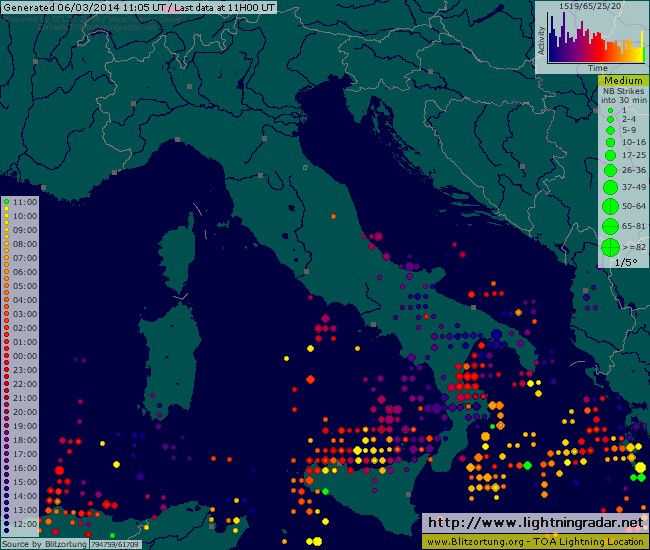Image resolution: width=650 pixels, height=550 pixels.
Task: Open the lightningradar.net URL banner
Action: click(535, 522)
